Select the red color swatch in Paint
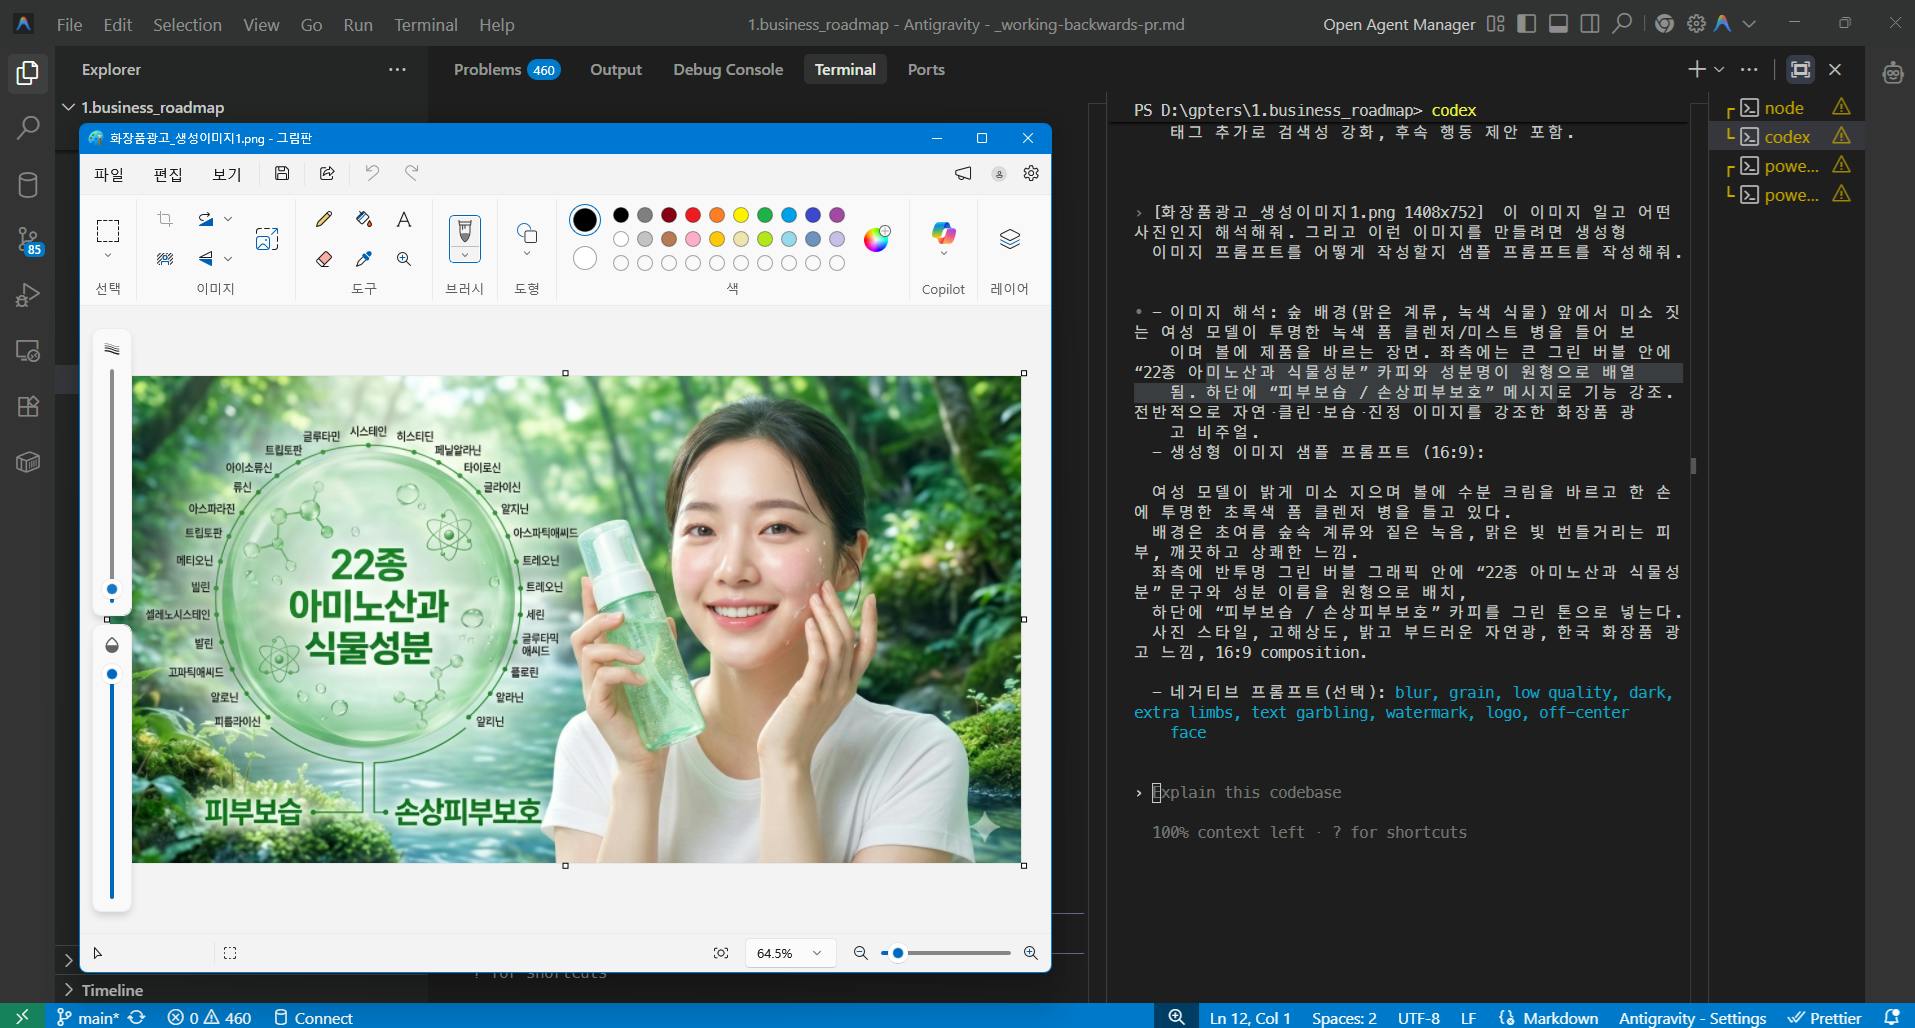Viewport: 1915px width, 1028px height. [692, 215]
